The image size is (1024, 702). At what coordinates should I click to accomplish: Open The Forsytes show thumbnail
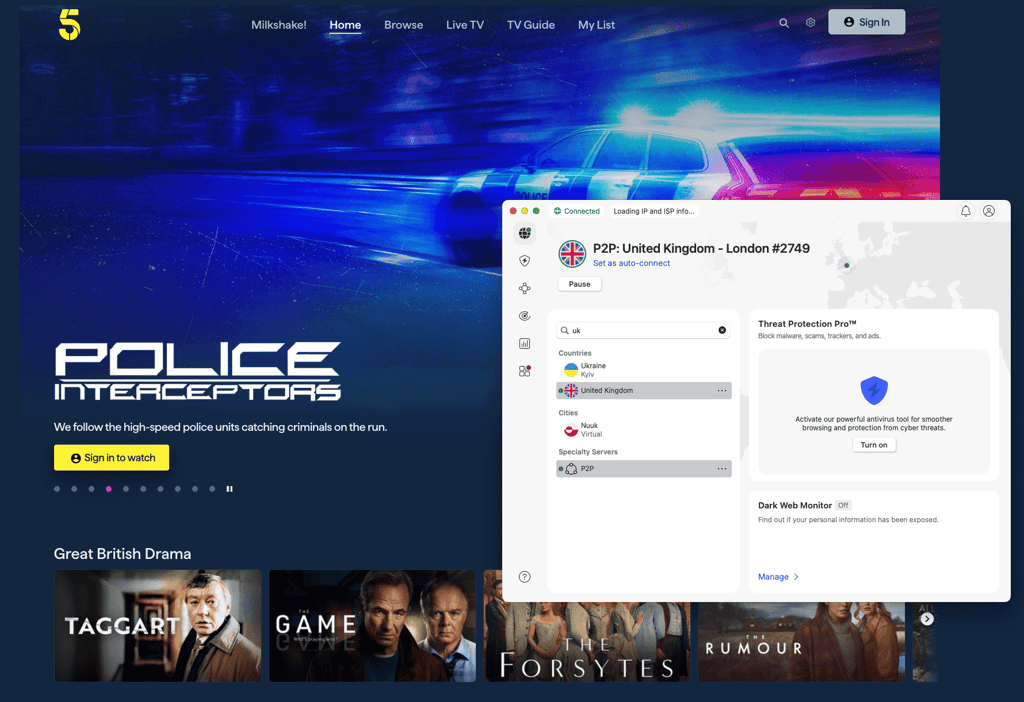[x=586, y=641]
